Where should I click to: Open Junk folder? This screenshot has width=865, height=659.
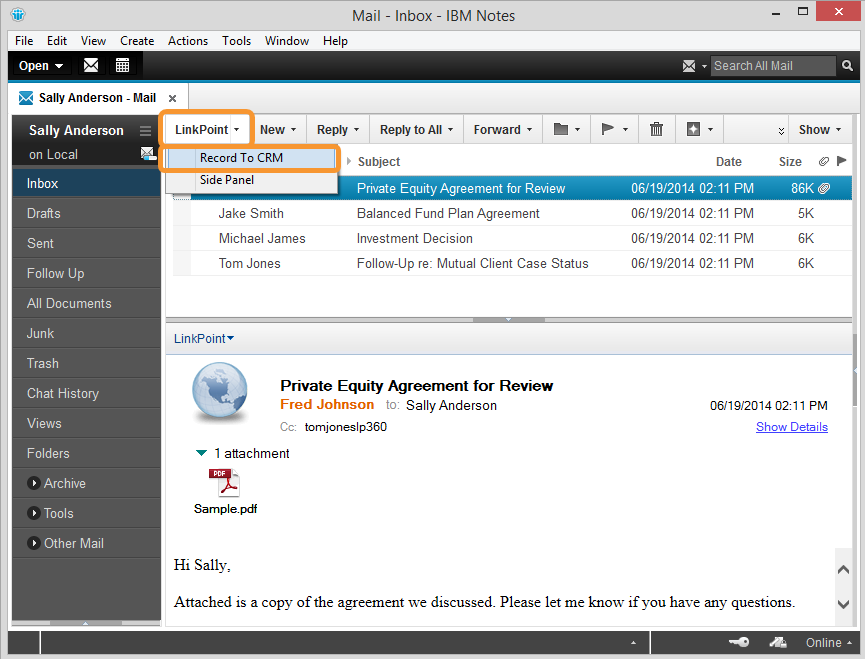pyautogui.click(x=87, y=333)
